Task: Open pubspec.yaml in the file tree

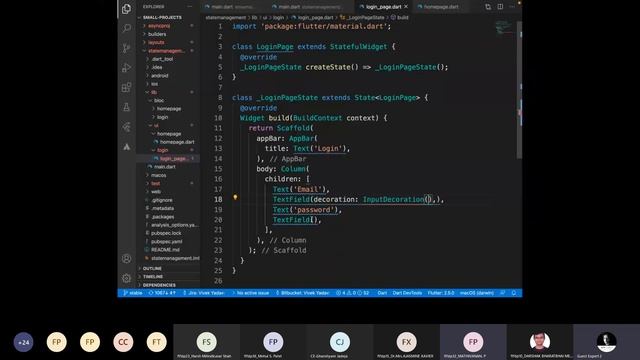Action: coord(167,242)
